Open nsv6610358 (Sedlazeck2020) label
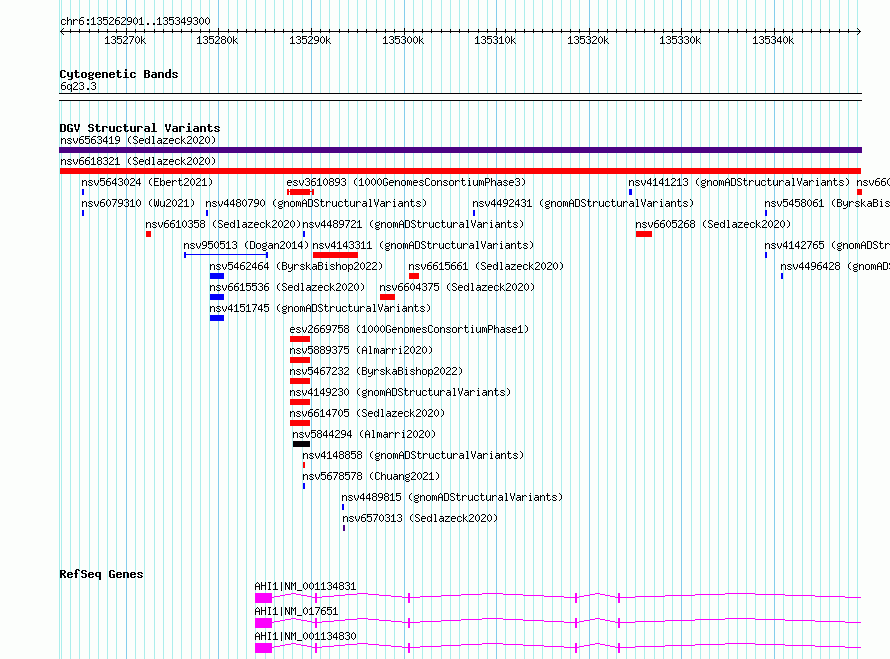The image size is (890, 659). (x=223, y=224)
